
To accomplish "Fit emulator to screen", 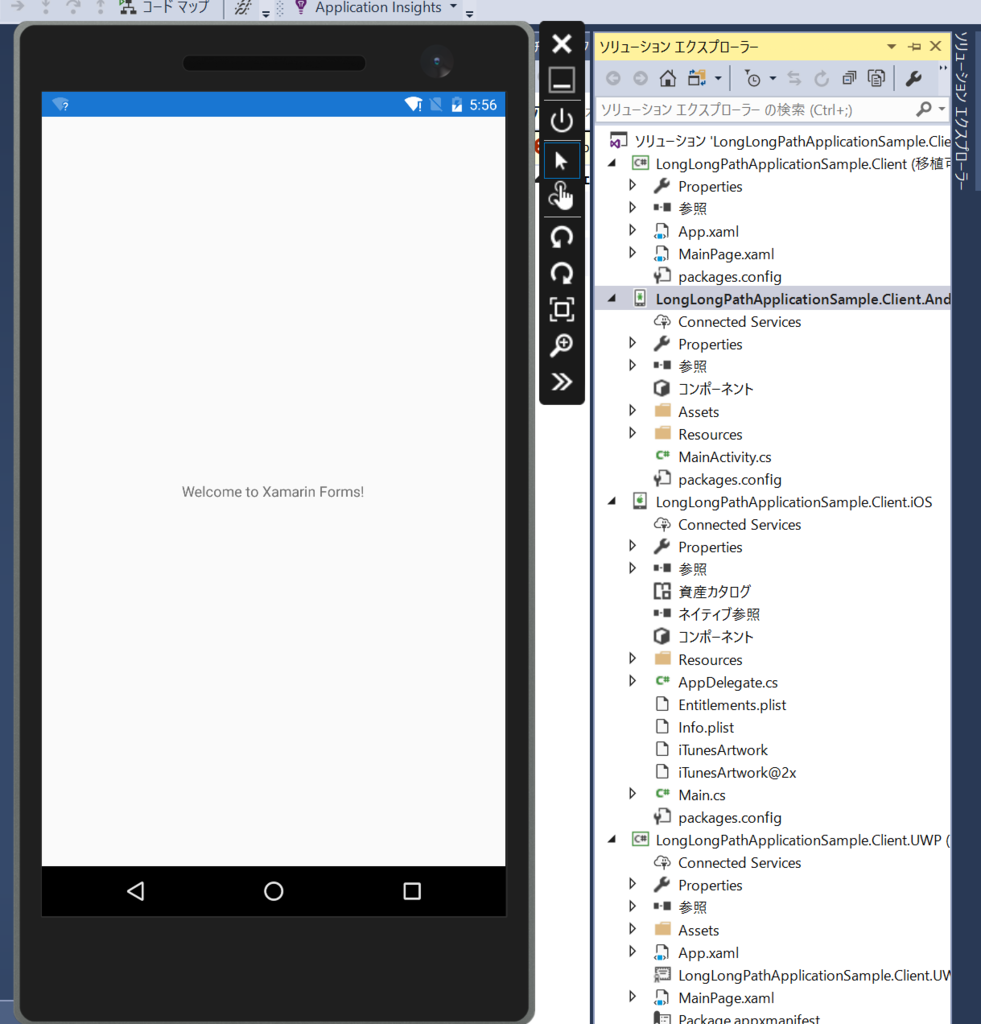I will click(x=562, y=309).
